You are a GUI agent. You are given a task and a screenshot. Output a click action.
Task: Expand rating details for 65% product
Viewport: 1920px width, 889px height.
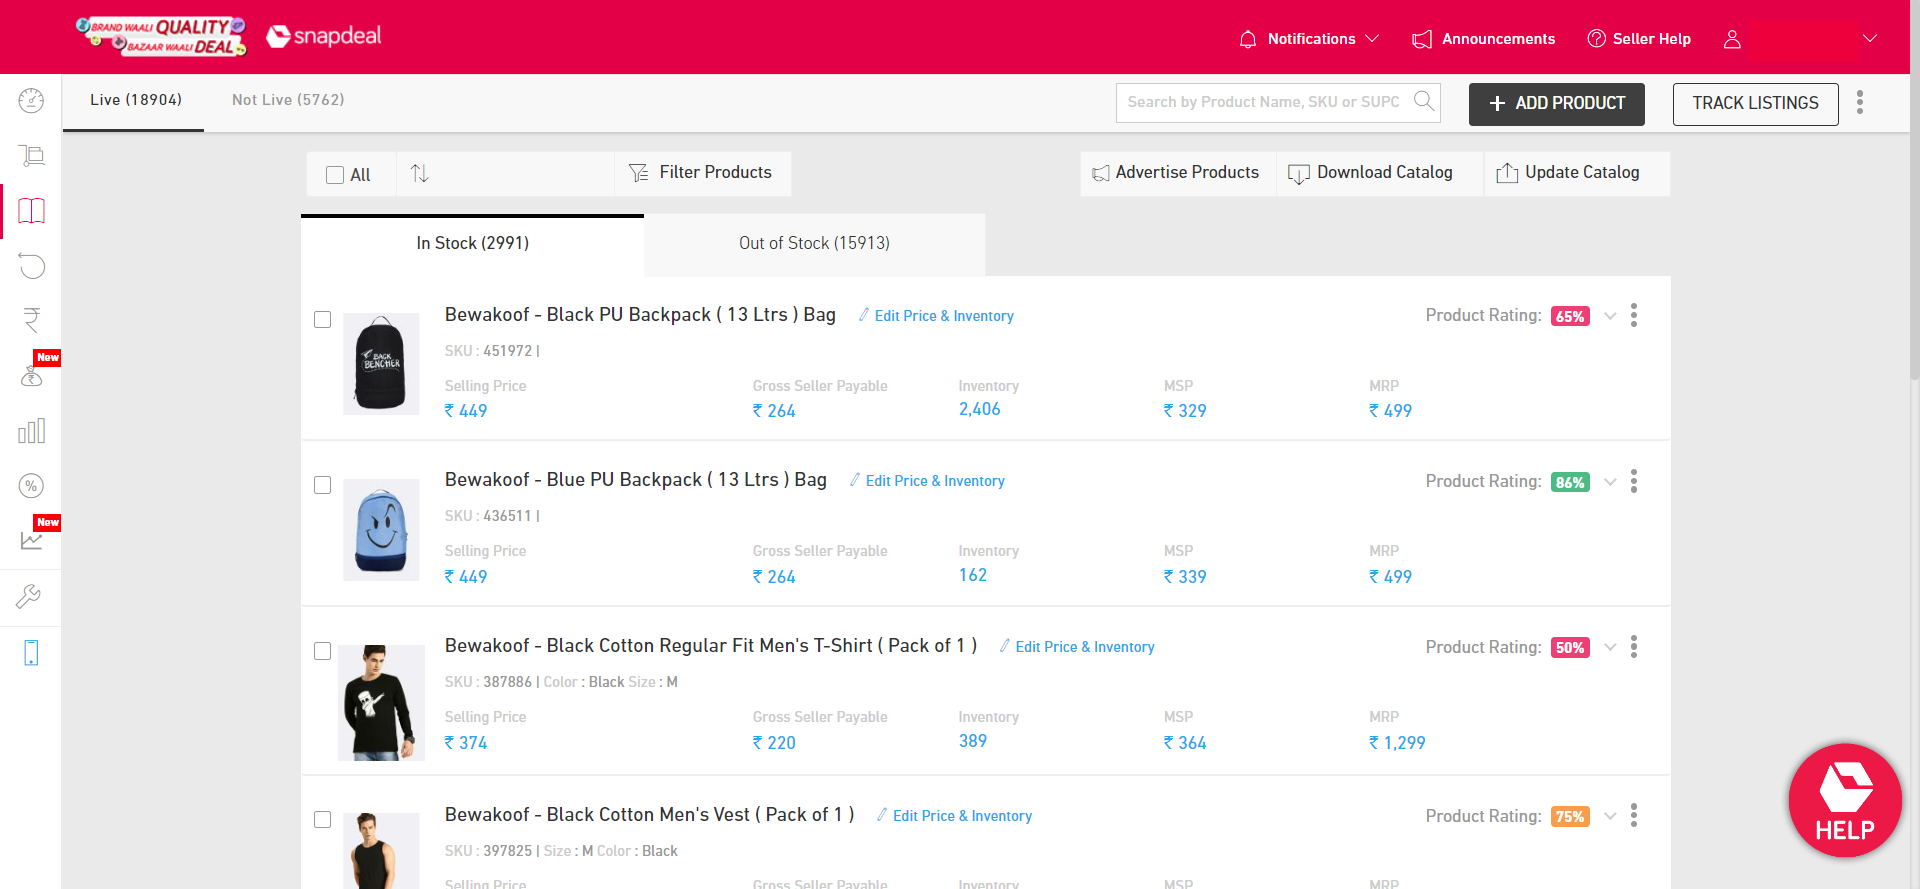click(1610, 316)
